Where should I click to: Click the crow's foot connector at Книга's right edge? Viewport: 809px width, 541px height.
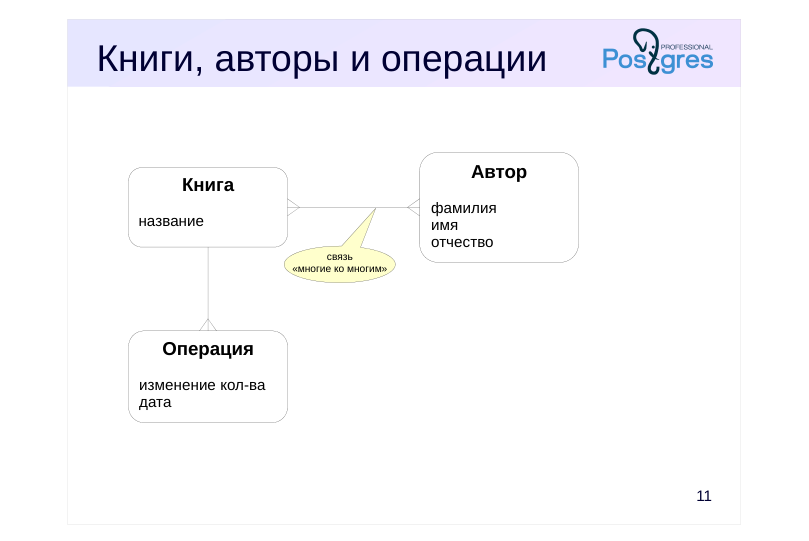(x=294, y=207)
